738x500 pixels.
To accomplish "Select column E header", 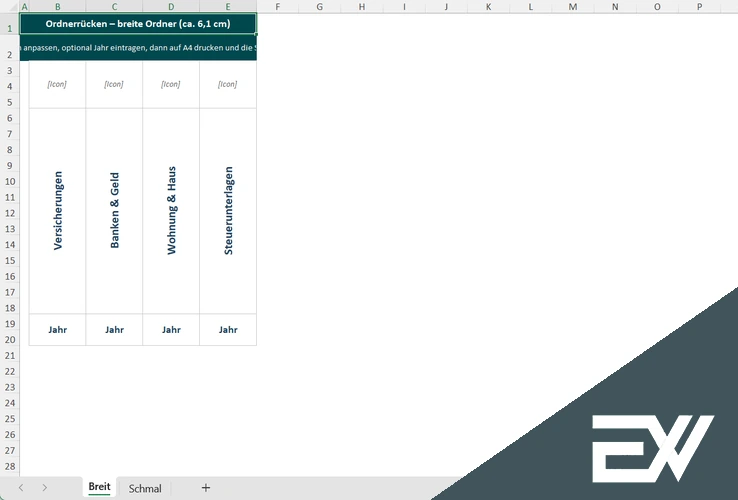I will (x=228, y=7).
